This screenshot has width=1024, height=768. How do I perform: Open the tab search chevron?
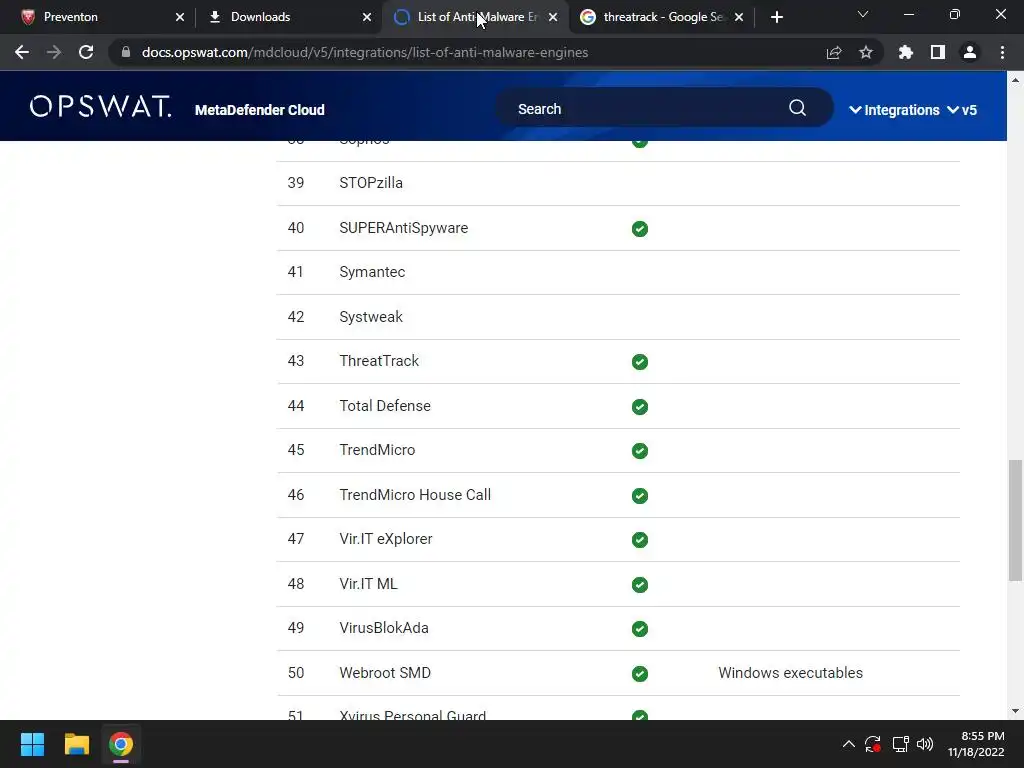pos(863,14)
